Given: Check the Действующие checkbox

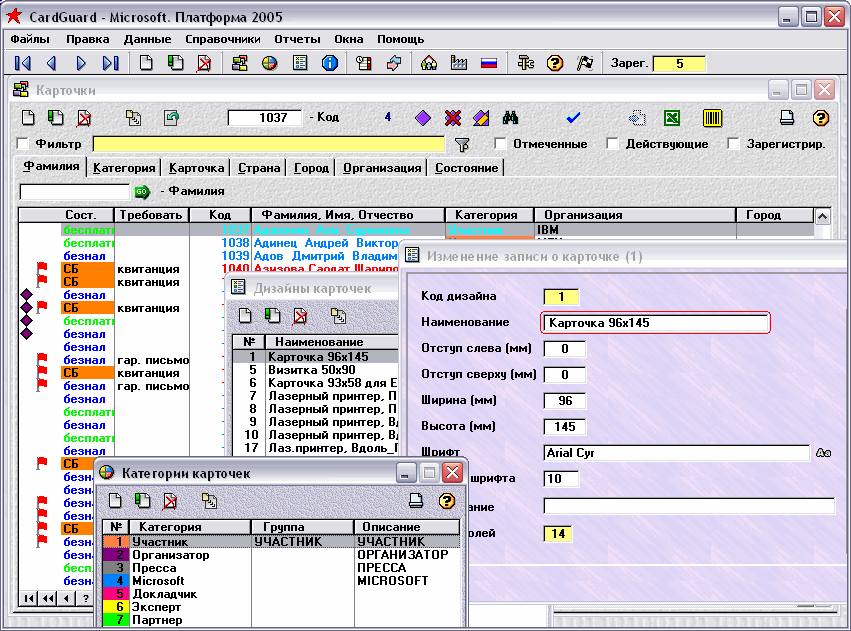Looking at the screenshot, I should point(613,144).
